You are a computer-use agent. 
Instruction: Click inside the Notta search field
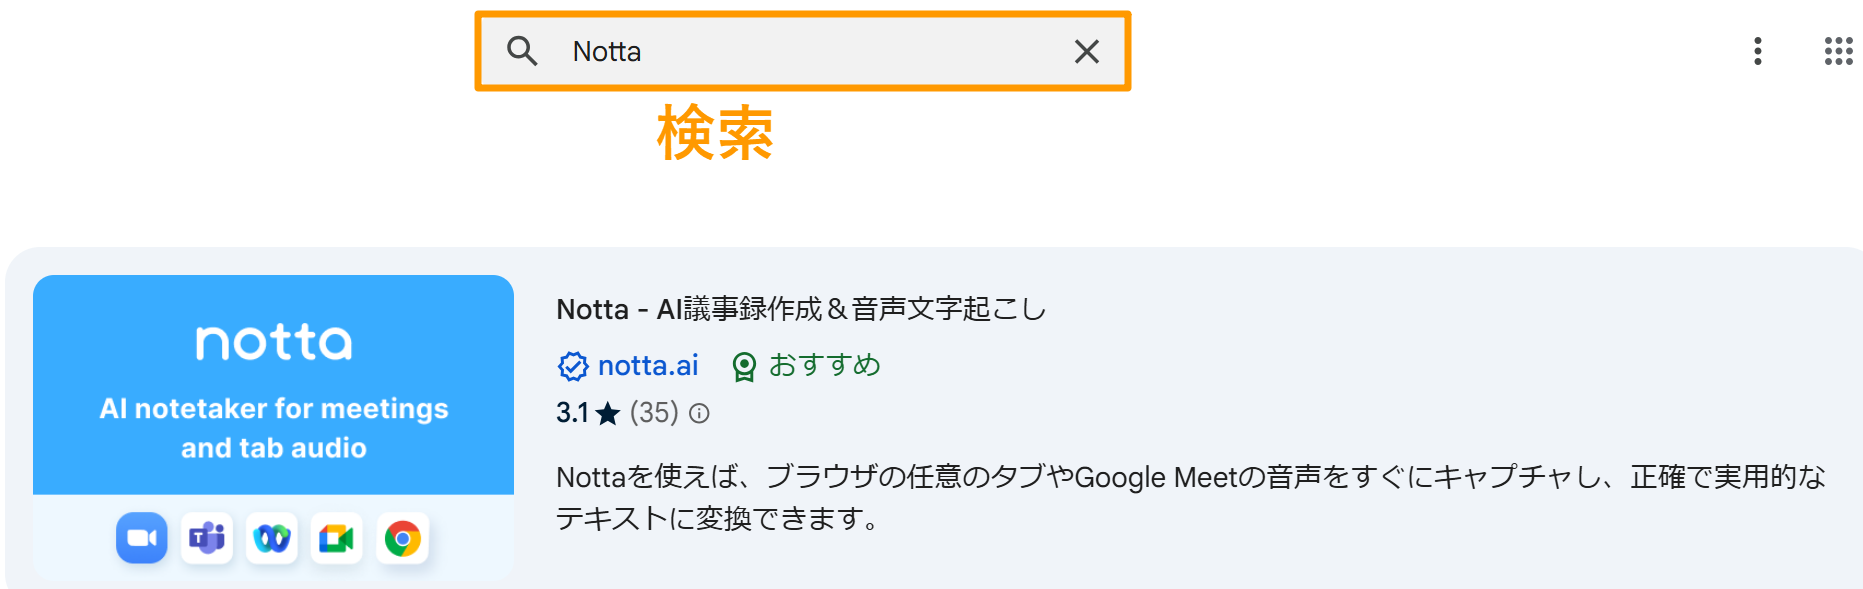[x=803, y=51]
